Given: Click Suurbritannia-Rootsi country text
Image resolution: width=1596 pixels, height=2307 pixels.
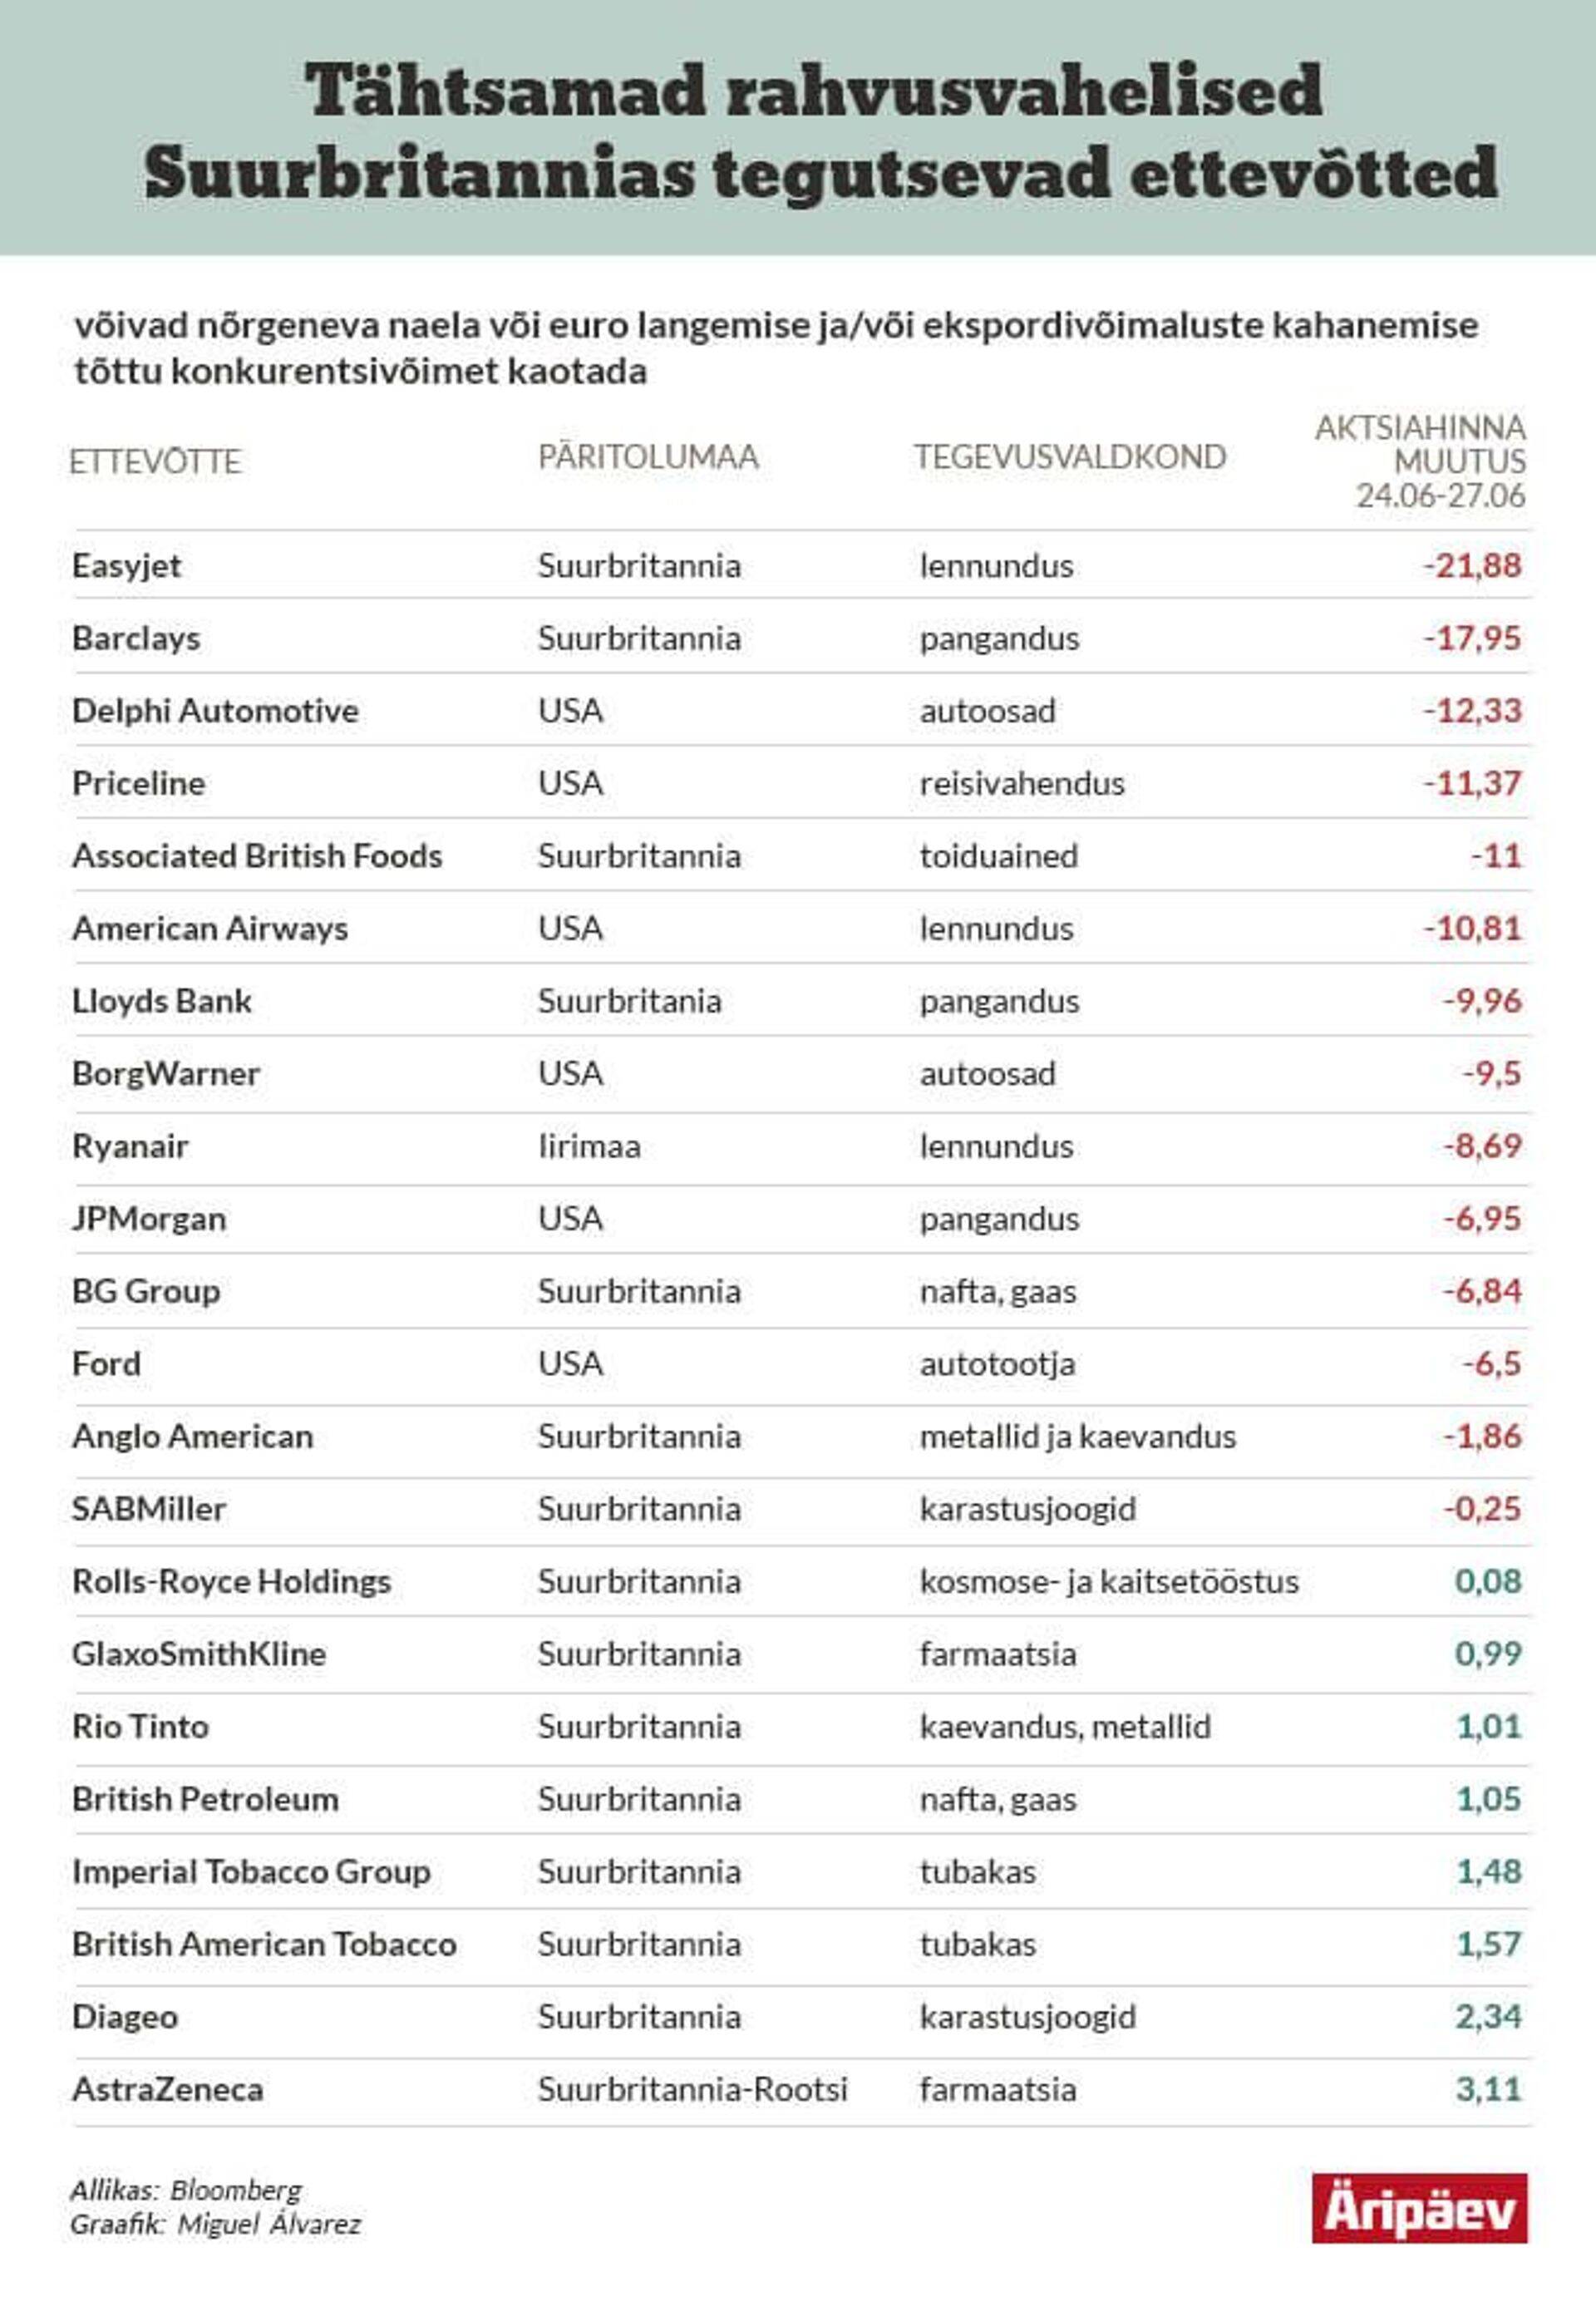Looking at the screenshot, I should (x=692, y=2089).
